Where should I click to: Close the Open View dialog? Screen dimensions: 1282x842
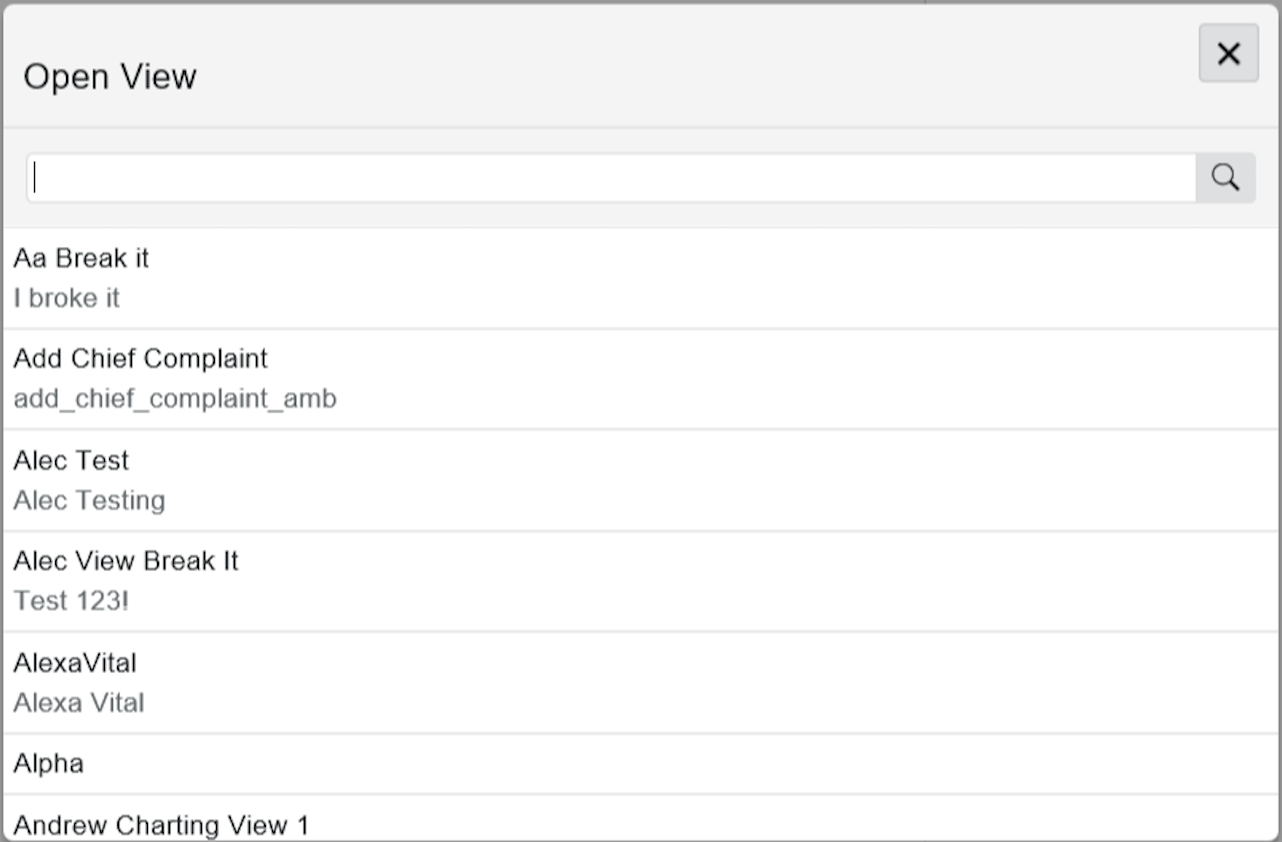[x=1228, y=54]
